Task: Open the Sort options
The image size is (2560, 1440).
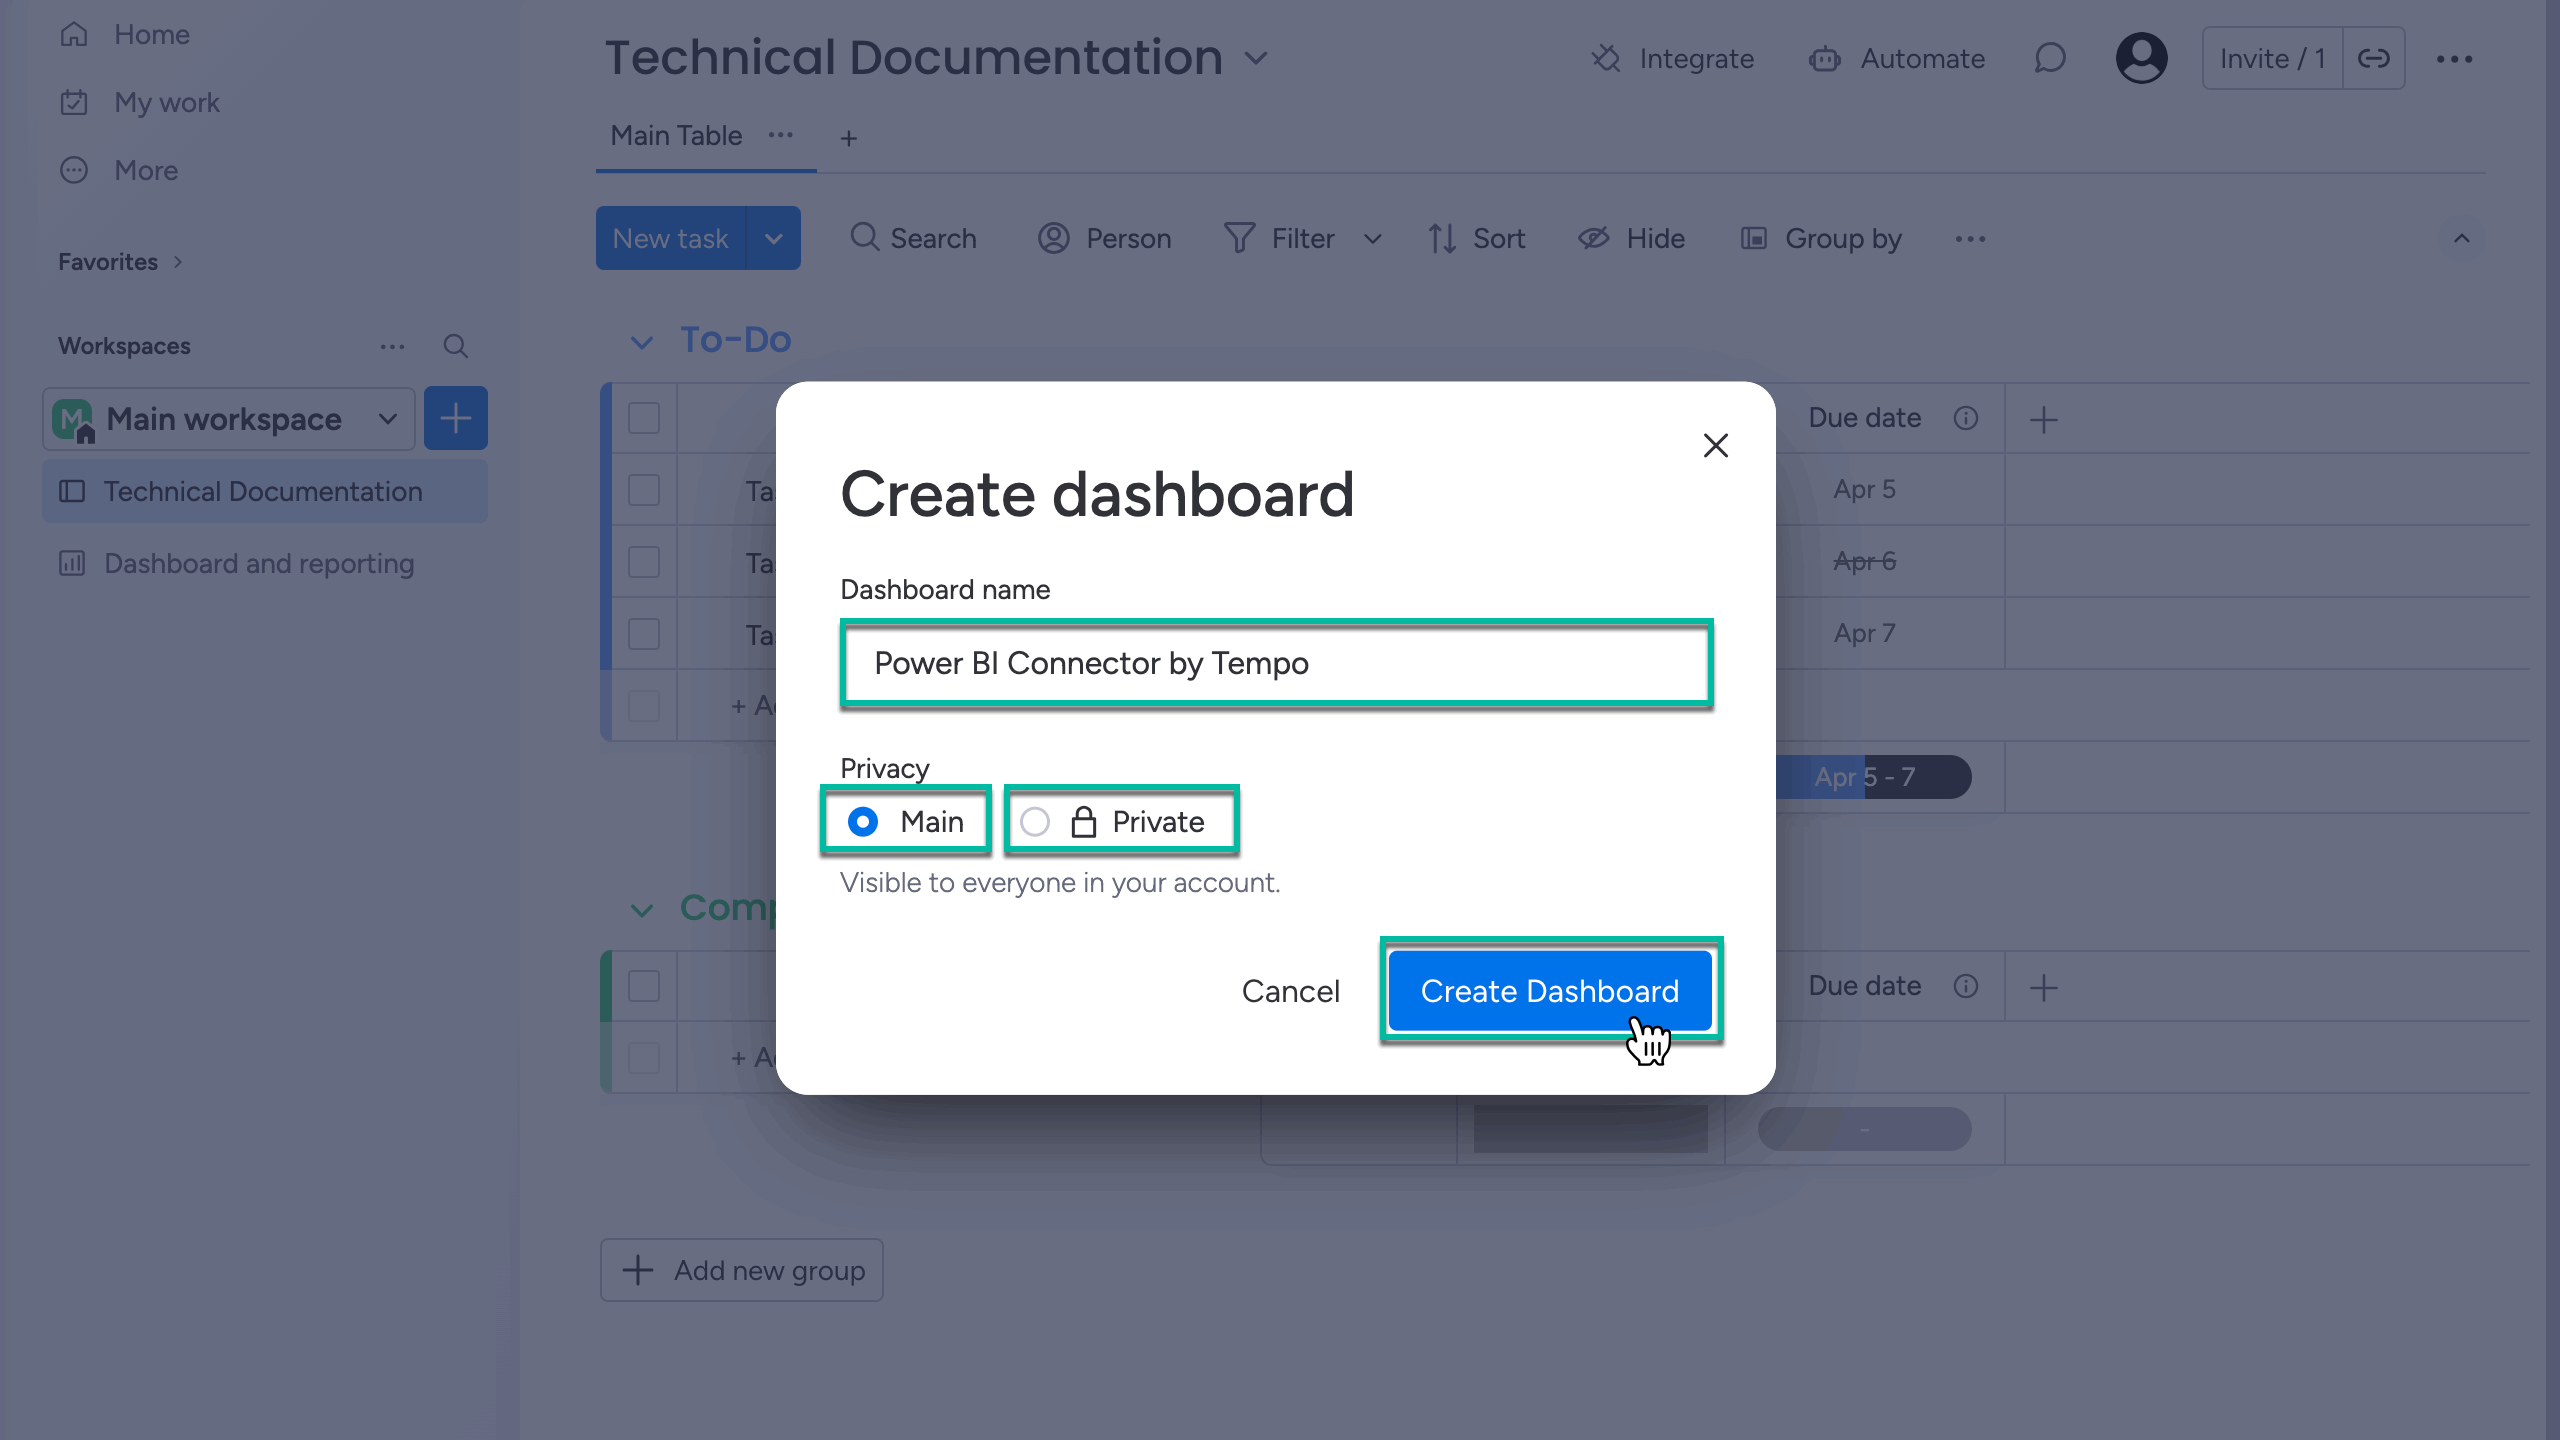Action: point(1477,238)
